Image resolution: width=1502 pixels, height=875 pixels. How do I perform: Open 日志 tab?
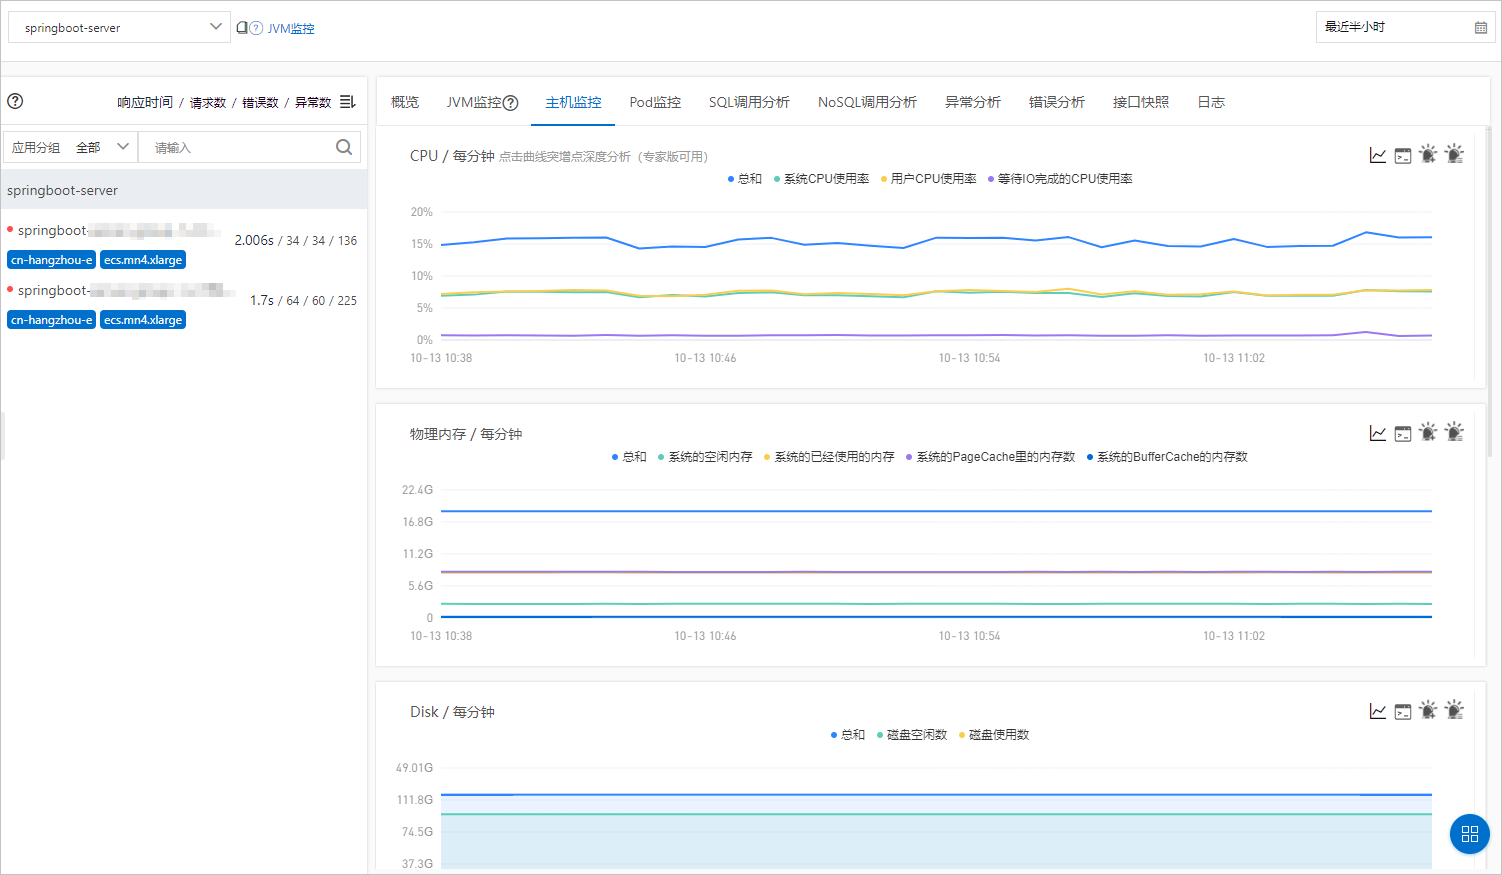click(1211, 102)
